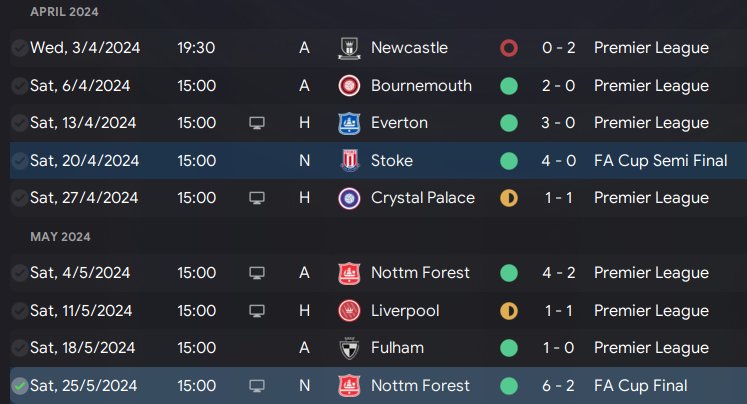Toggle the checkmark for the 20/4/2024 fixture
The height and width of the screenshot is (404, 747).
click(x=19, y=161)
